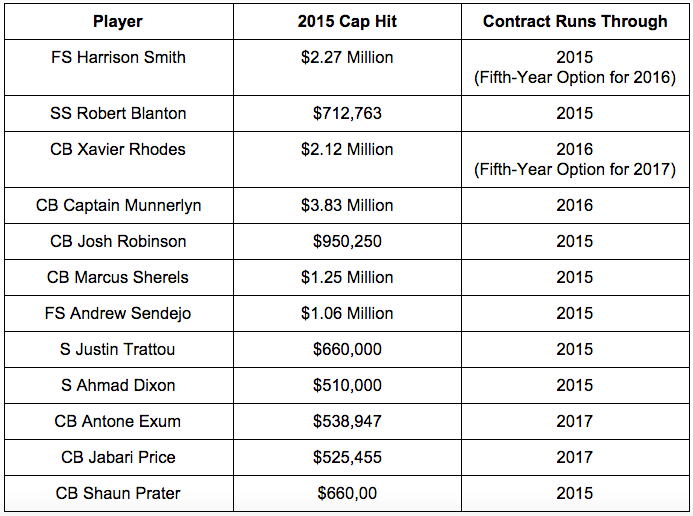
Task: Select the S Justin Trattou cell
Action: pos(118,349)
